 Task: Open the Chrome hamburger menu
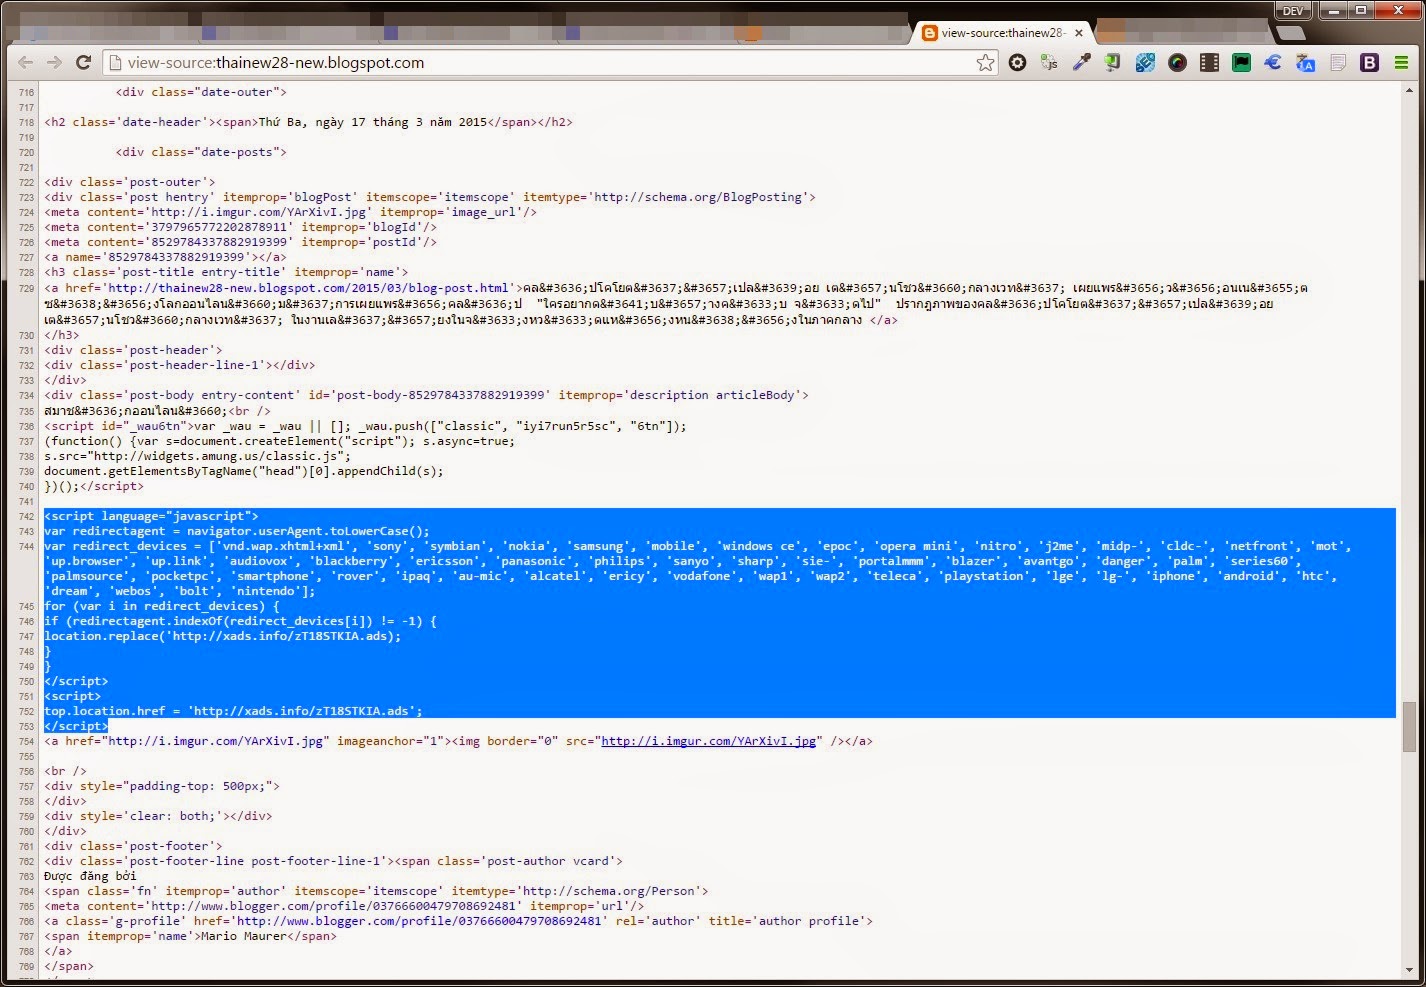pos(1401,62)
